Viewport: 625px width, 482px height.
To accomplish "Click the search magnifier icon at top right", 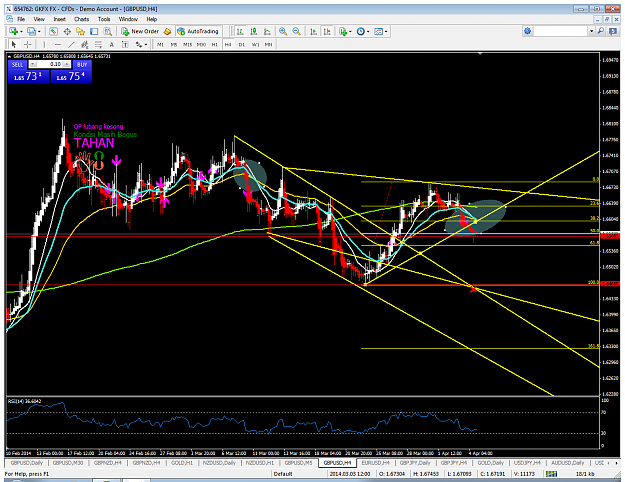I will (x=601, y=31).
